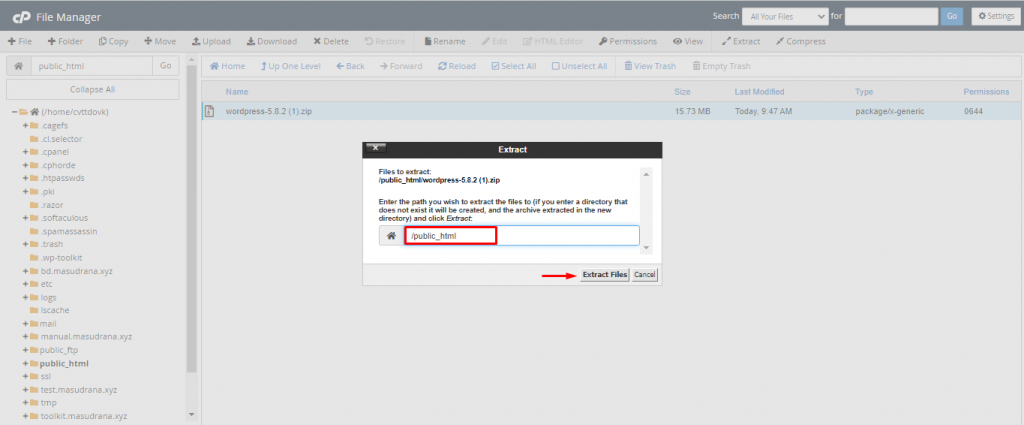Expand the .softaculous folder
The image size is (1024, 425).
(25, 218)
